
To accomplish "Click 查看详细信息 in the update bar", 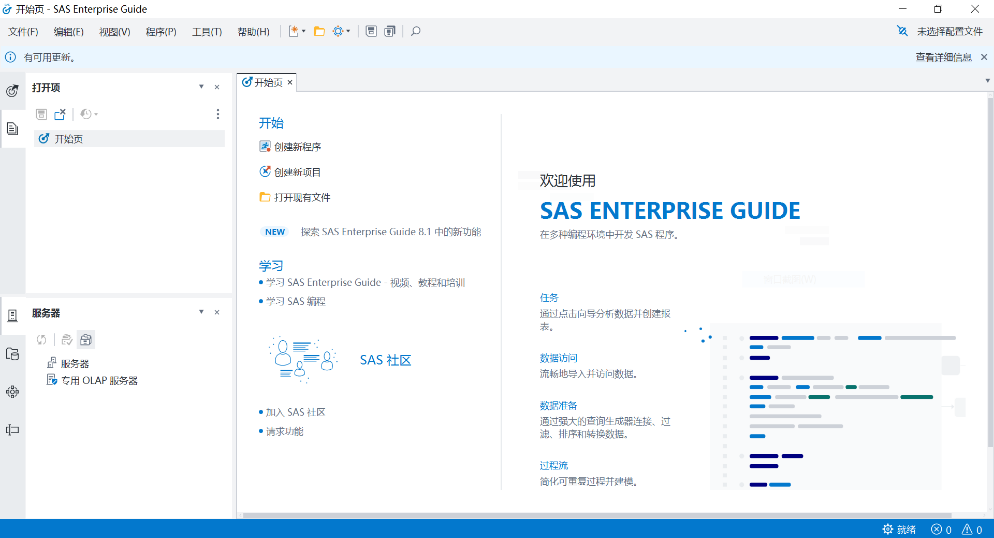I will pos(943,57).
